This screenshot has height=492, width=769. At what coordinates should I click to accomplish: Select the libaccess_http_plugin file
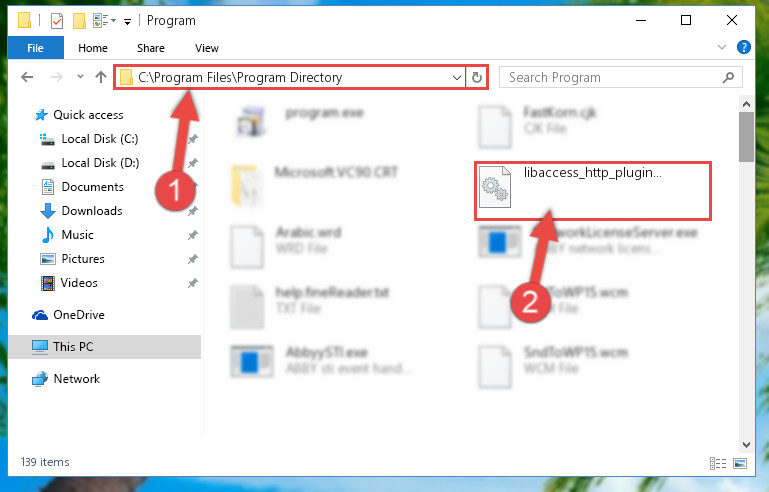click(592, 190)
